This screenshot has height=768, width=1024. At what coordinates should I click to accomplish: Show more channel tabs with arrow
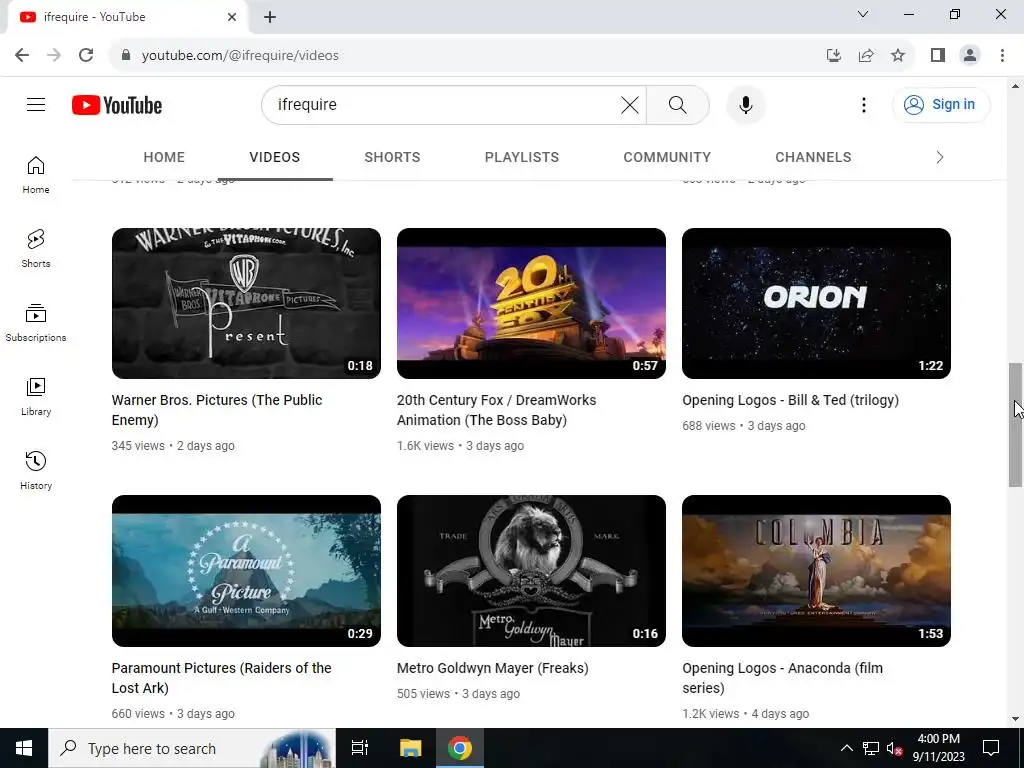point(939,157)
